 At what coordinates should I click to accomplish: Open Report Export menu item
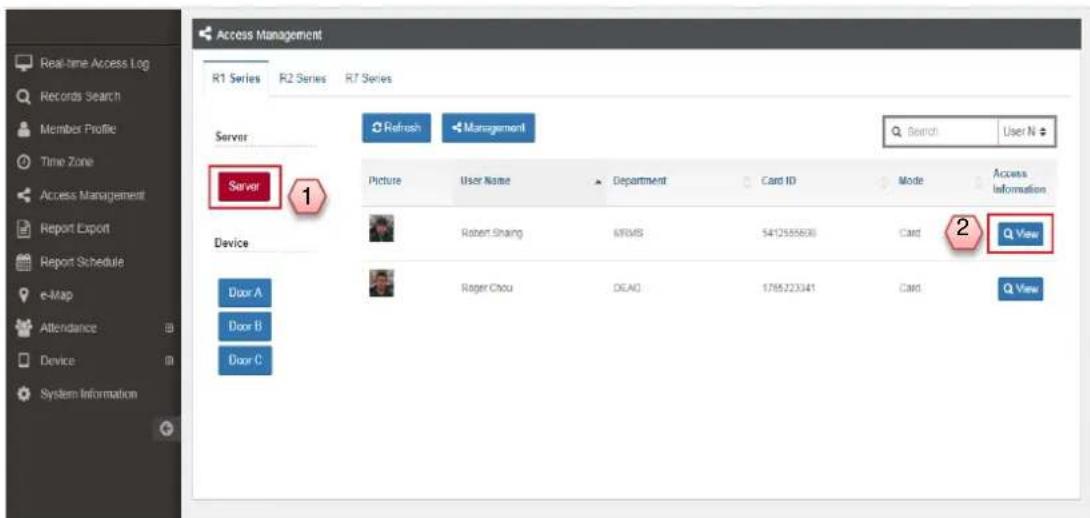pyautogui.click(x=74, y=228)
